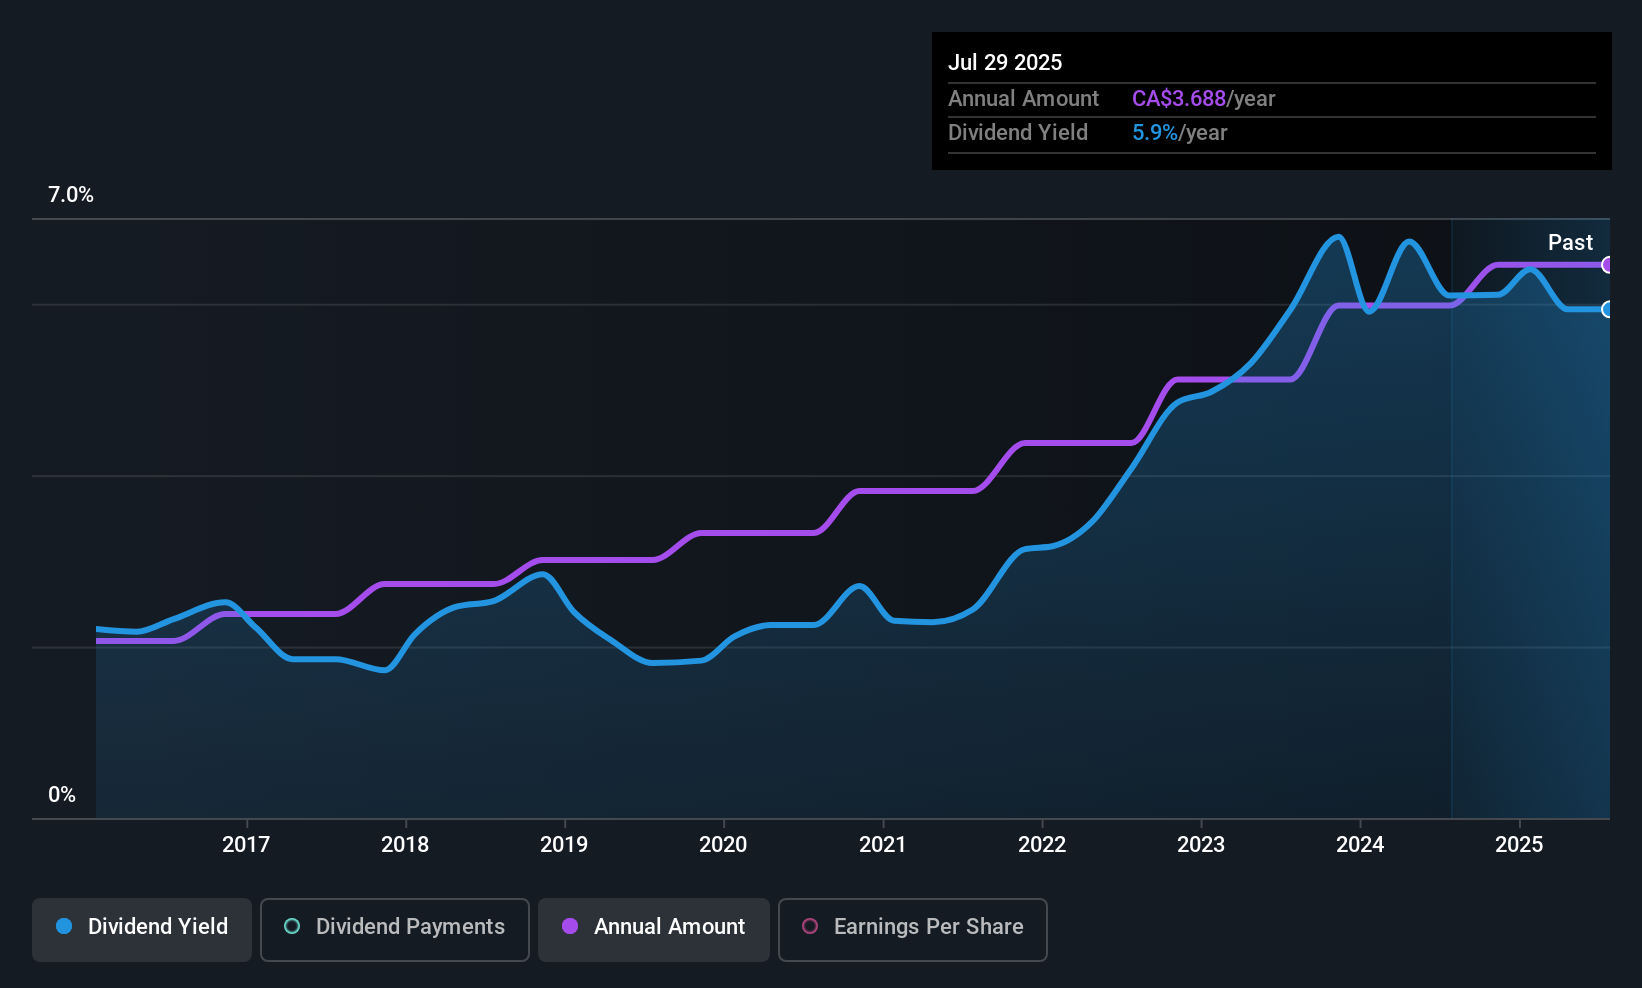Click the 2025 label on the x-axis
Image resolution: width=1642 pixels, height=988 pixels.
pos(1520,844)
